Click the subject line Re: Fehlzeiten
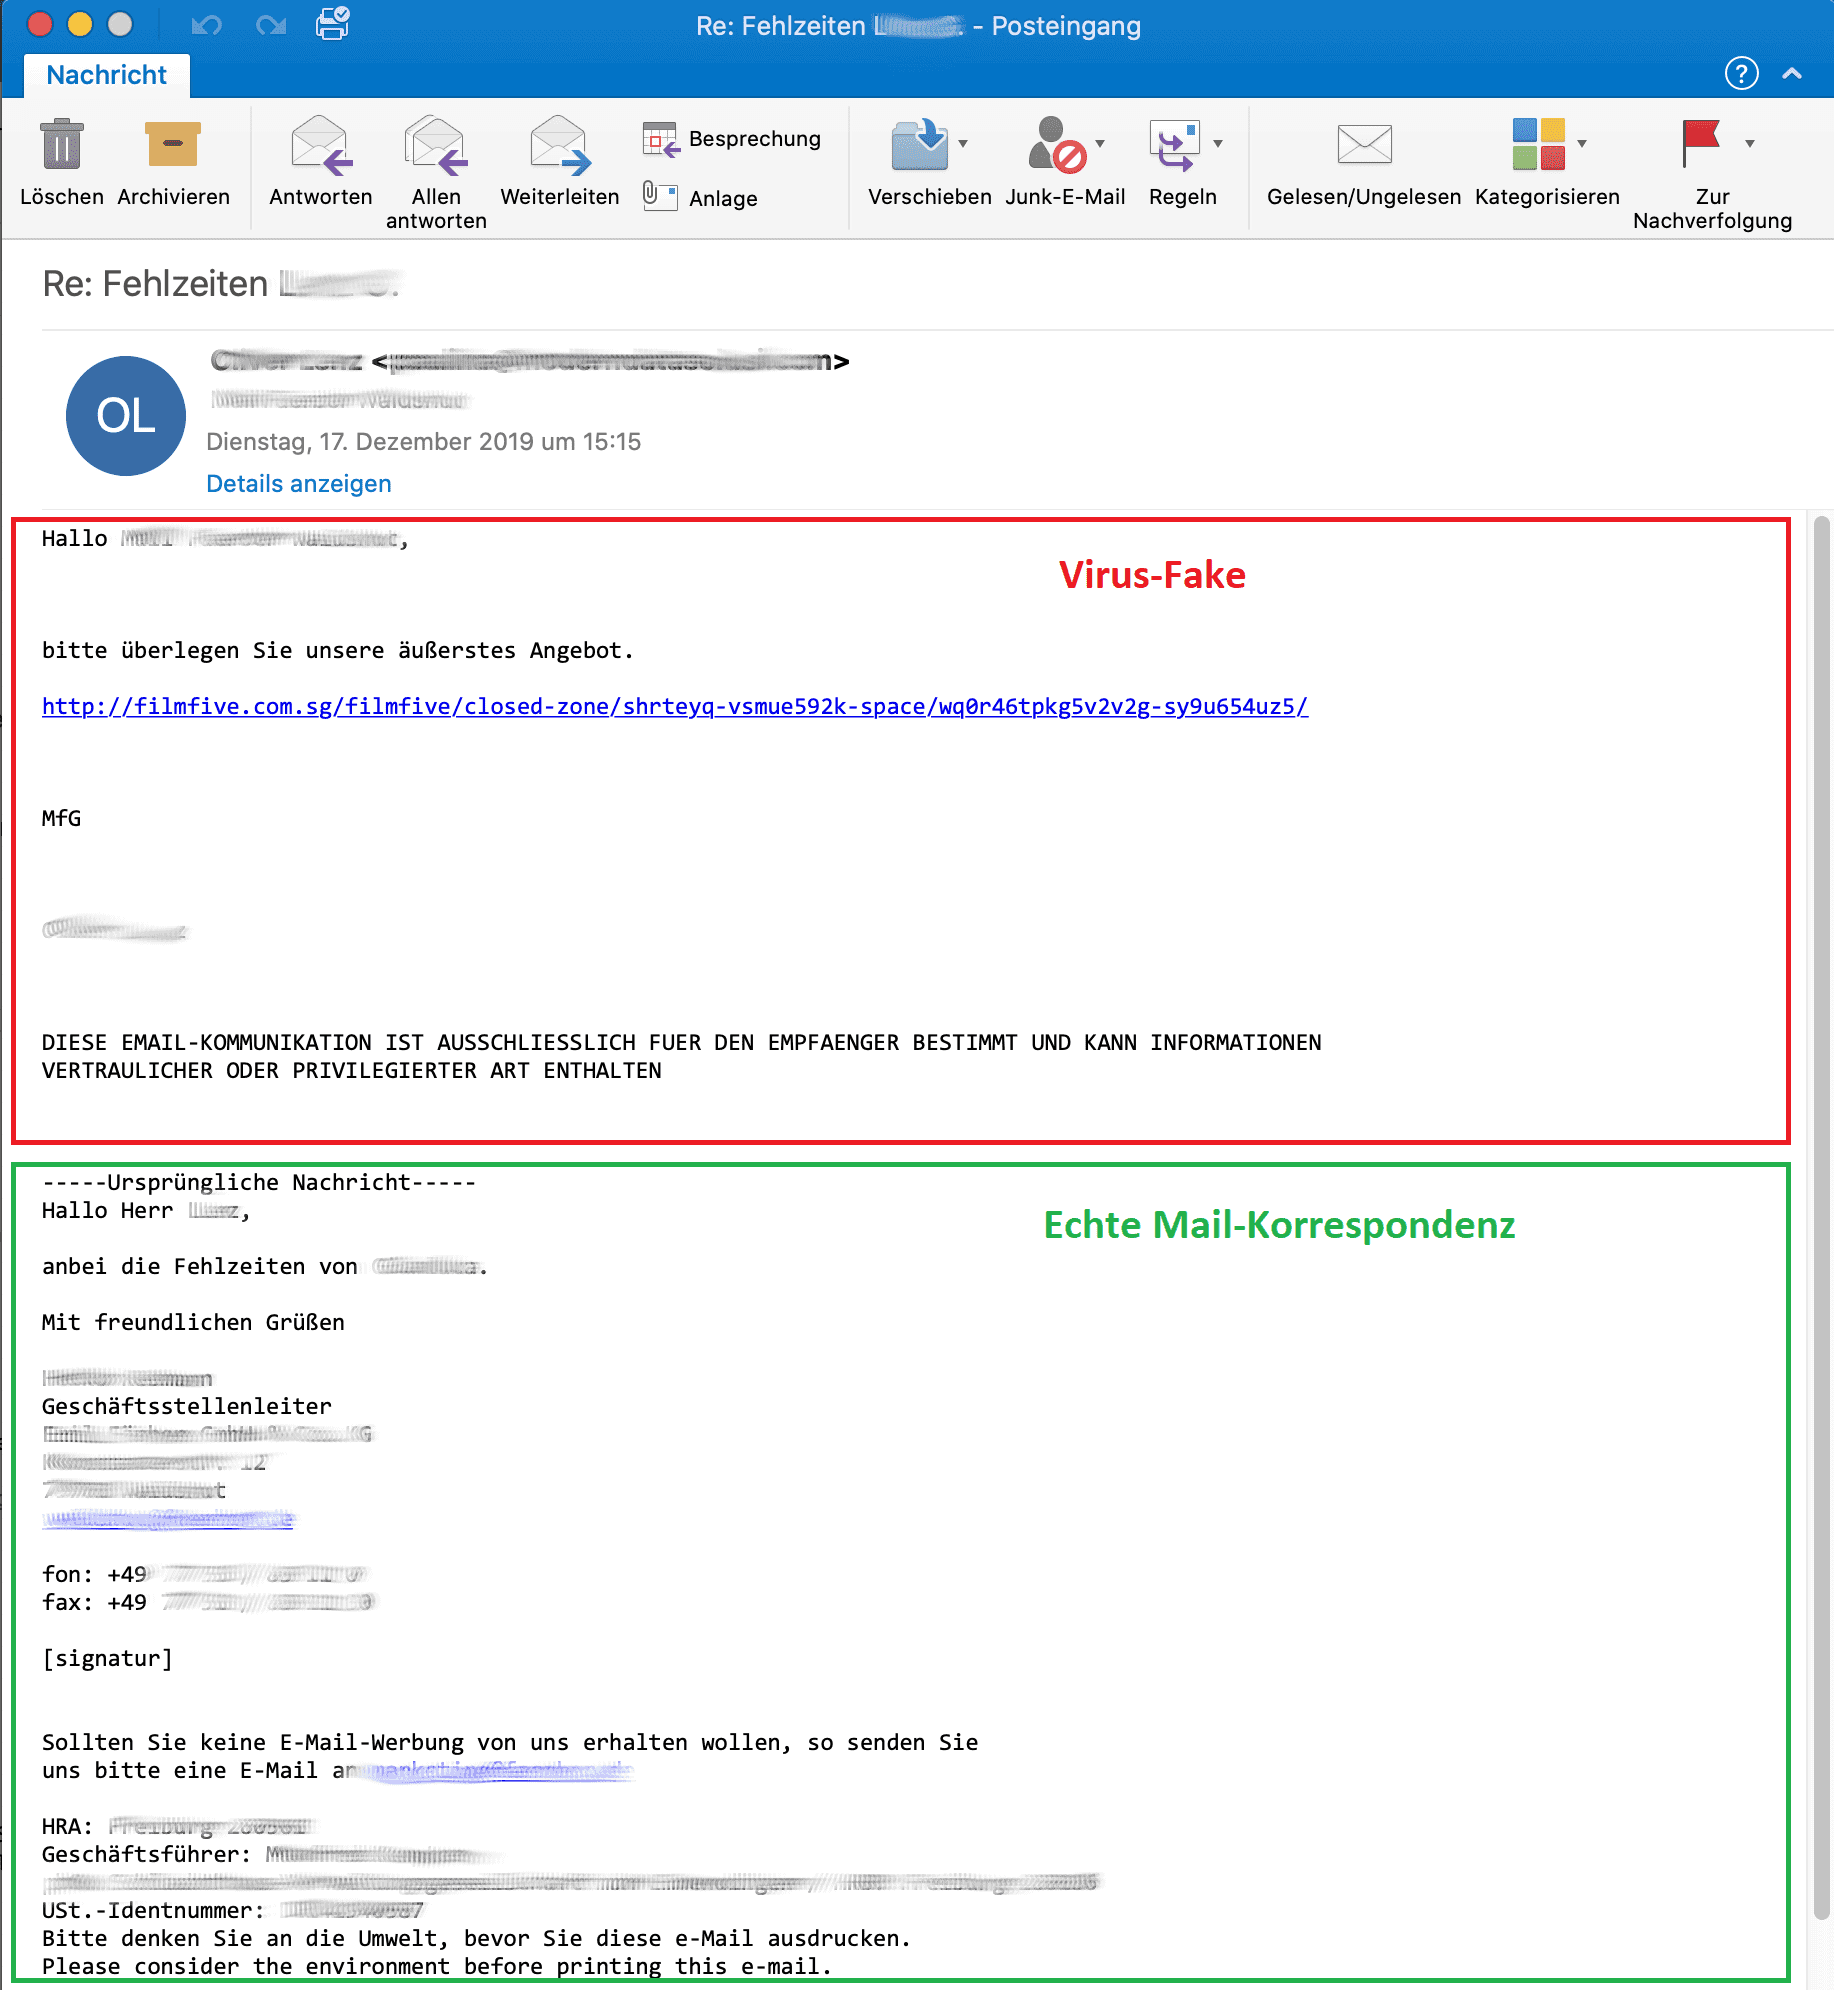Screen dimensions: 1834x1990 click(x=221, y=284)
